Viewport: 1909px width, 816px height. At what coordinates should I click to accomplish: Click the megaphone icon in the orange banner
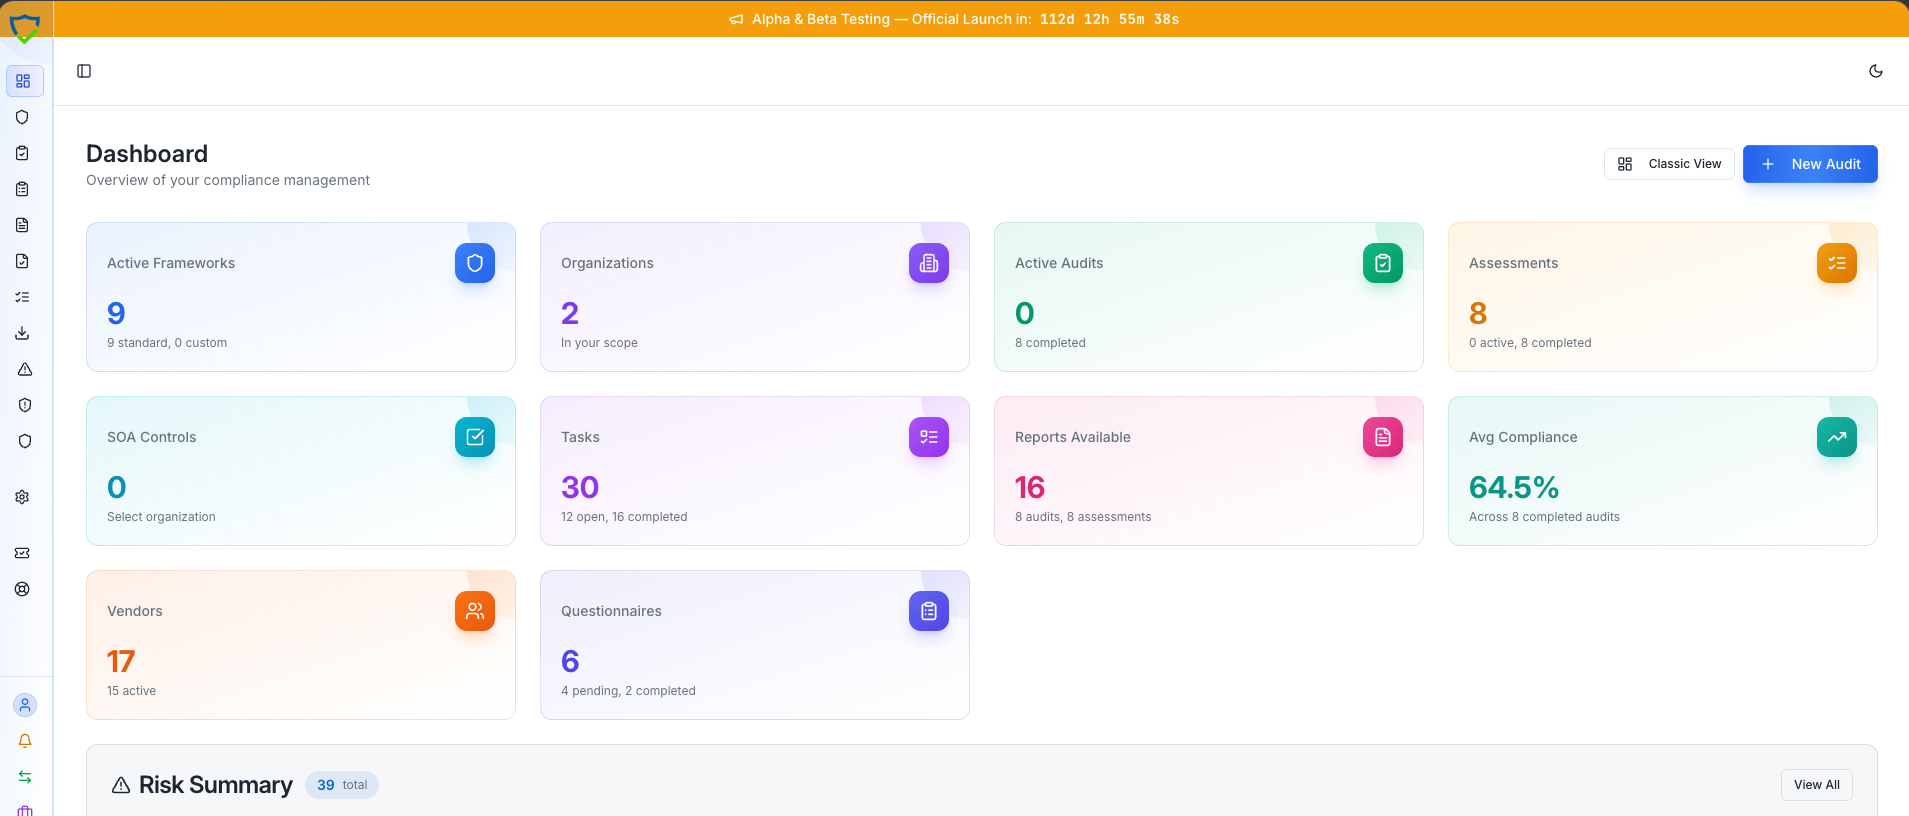736,19
